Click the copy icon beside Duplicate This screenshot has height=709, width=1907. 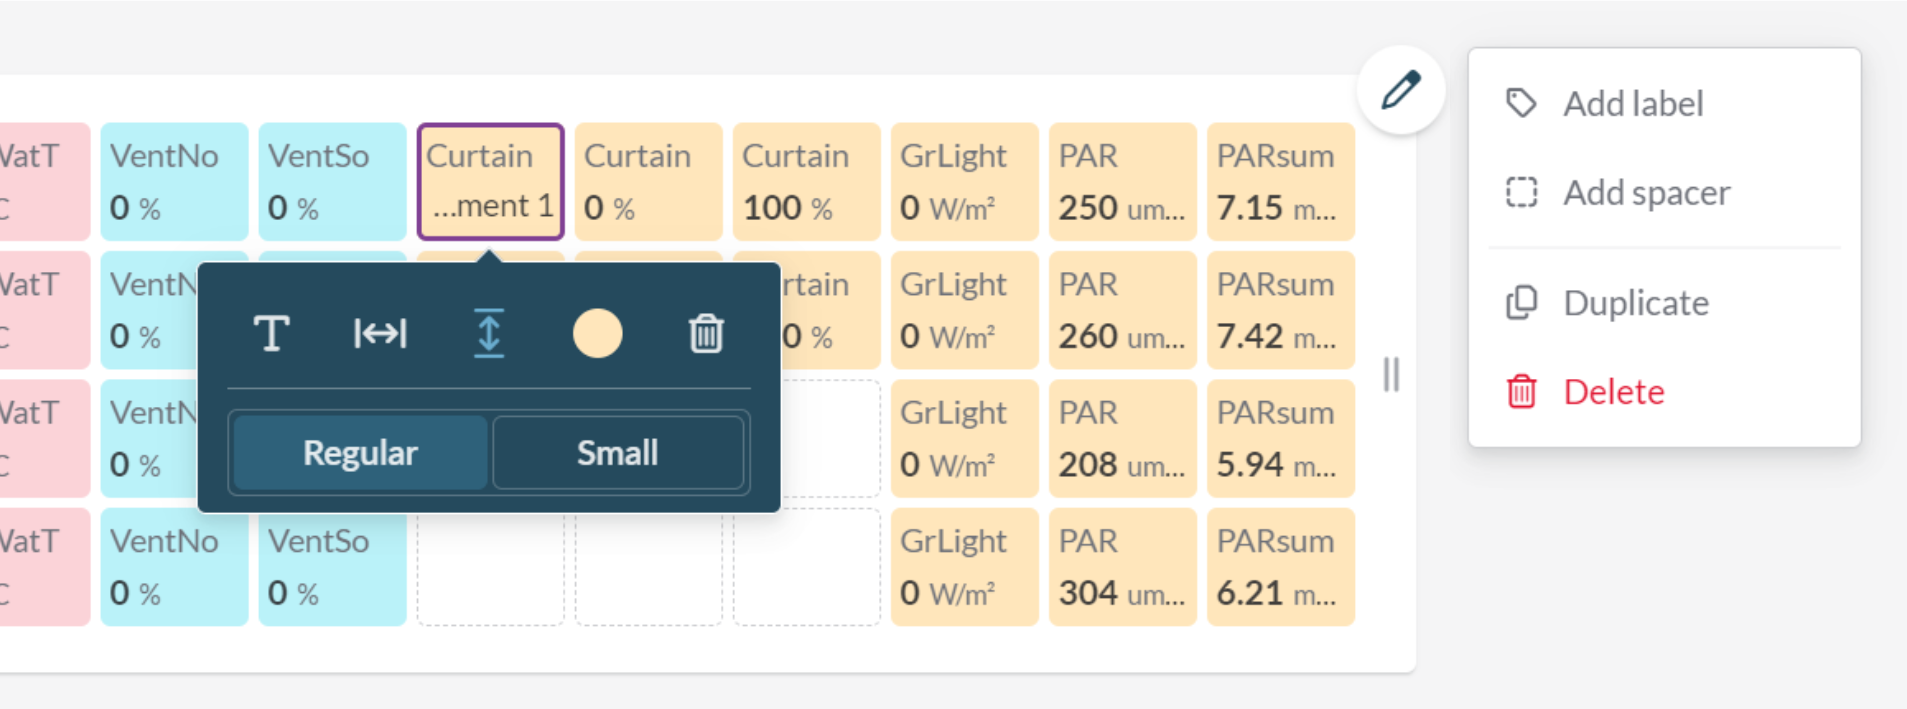tap(1521, 303)
